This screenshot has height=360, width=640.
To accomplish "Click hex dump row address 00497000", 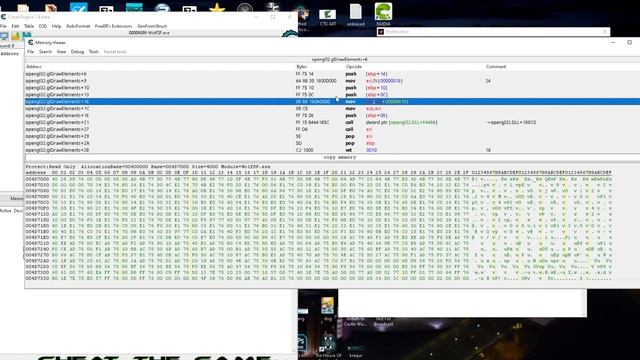I will (x=37, y=179).
